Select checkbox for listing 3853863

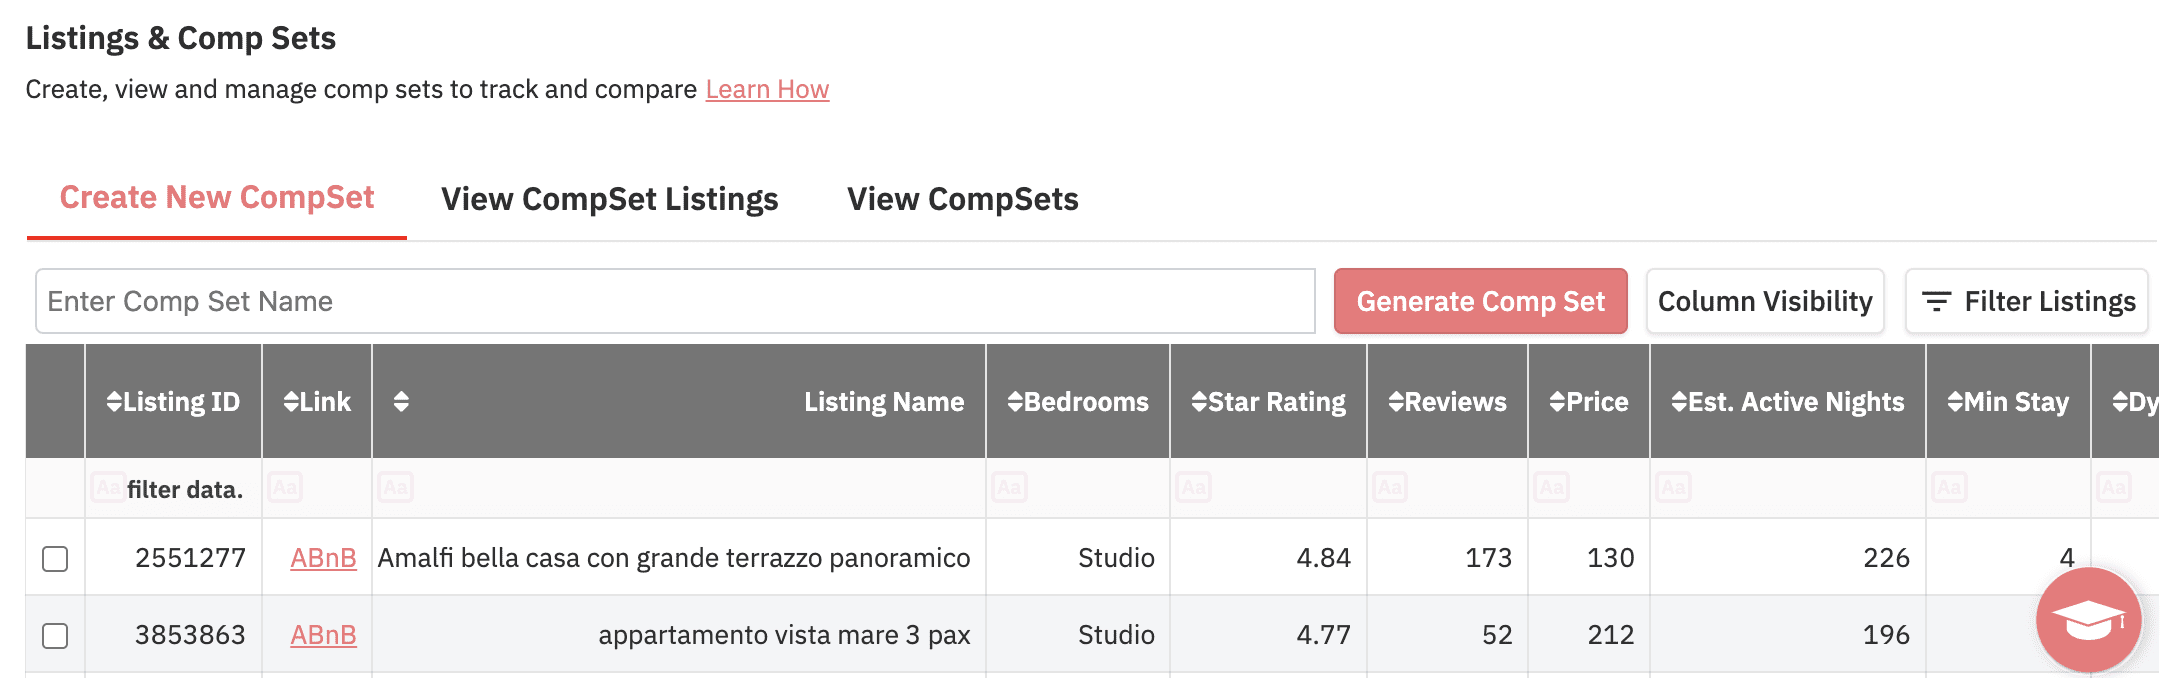[x=55, y=635]
